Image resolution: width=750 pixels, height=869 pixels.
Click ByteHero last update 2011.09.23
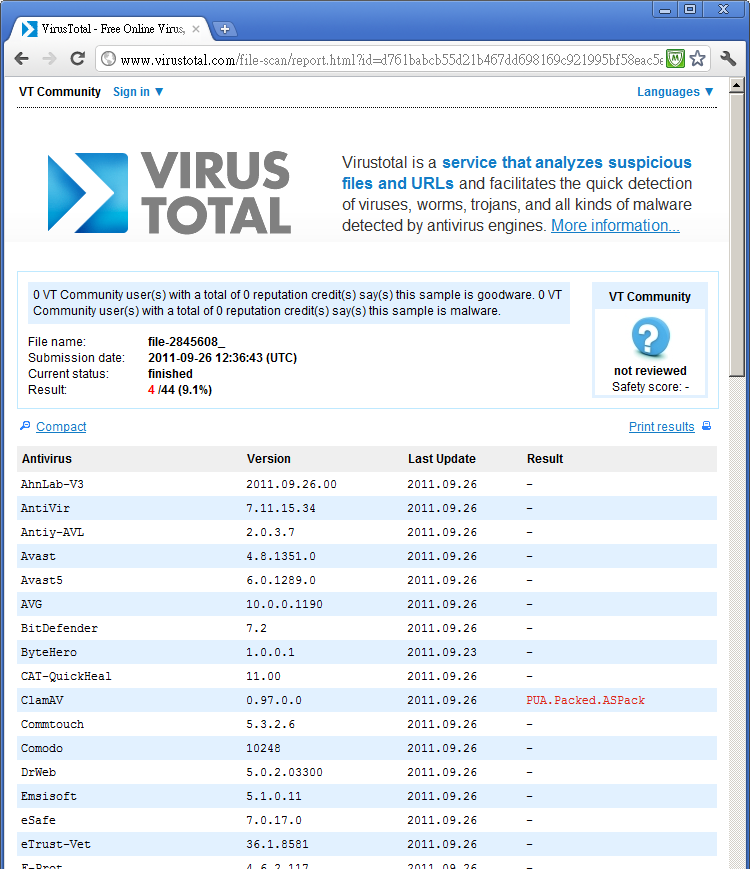(442, 652)
